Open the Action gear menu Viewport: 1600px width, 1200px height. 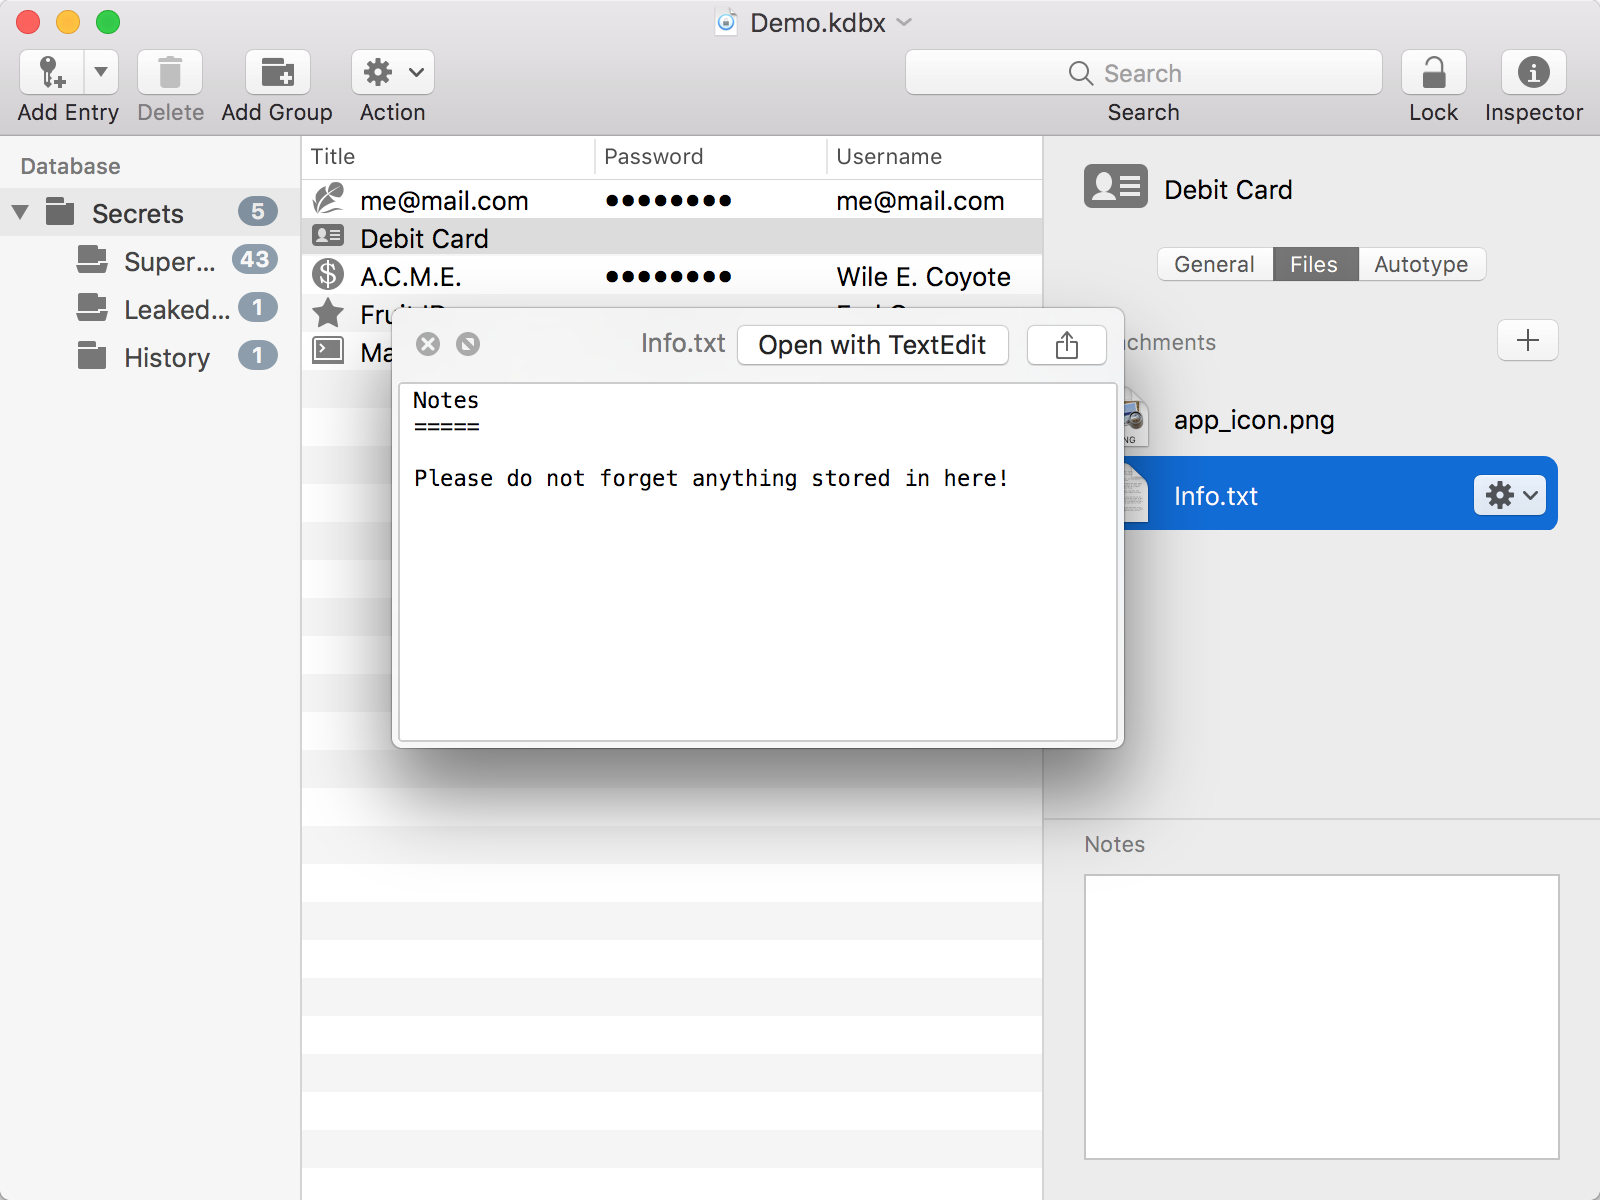coord(393,73)
